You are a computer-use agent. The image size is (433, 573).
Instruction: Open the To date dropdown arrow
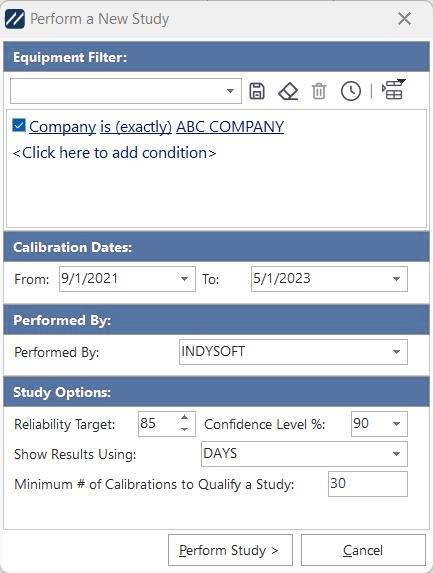[396, 279]
